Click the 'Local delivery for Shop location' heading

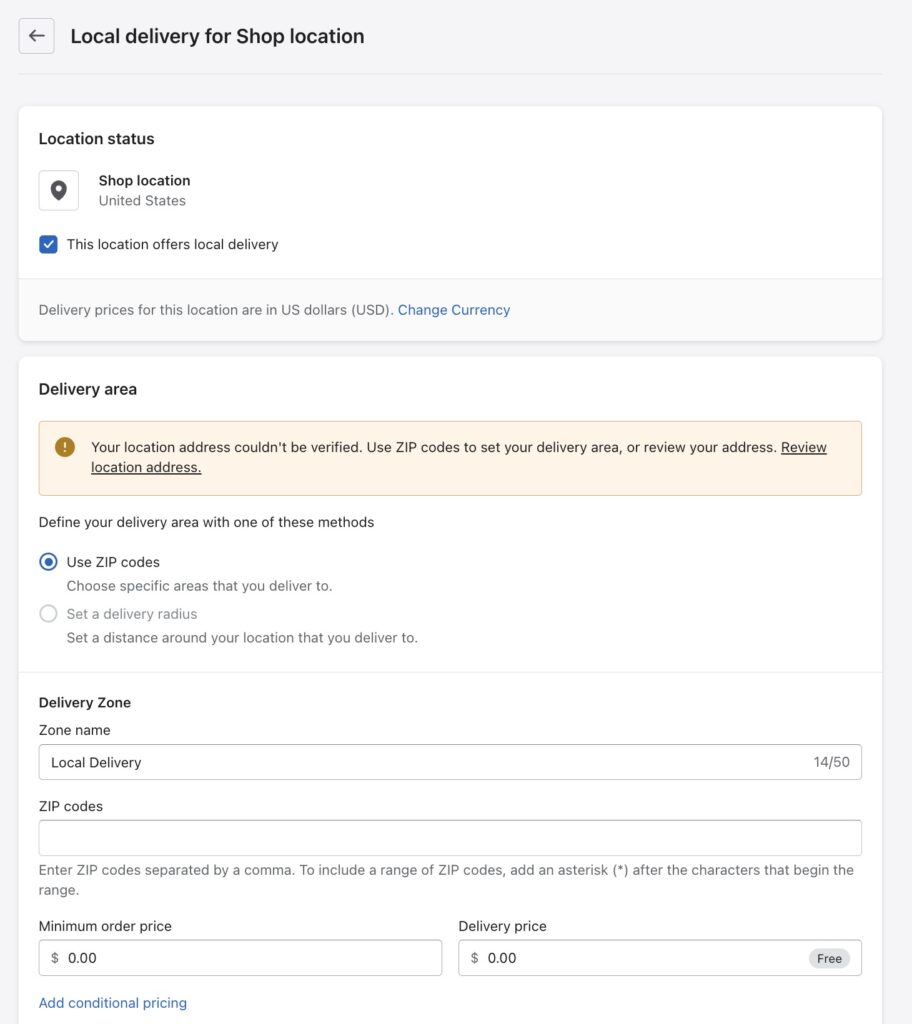(x=217, y=36)
